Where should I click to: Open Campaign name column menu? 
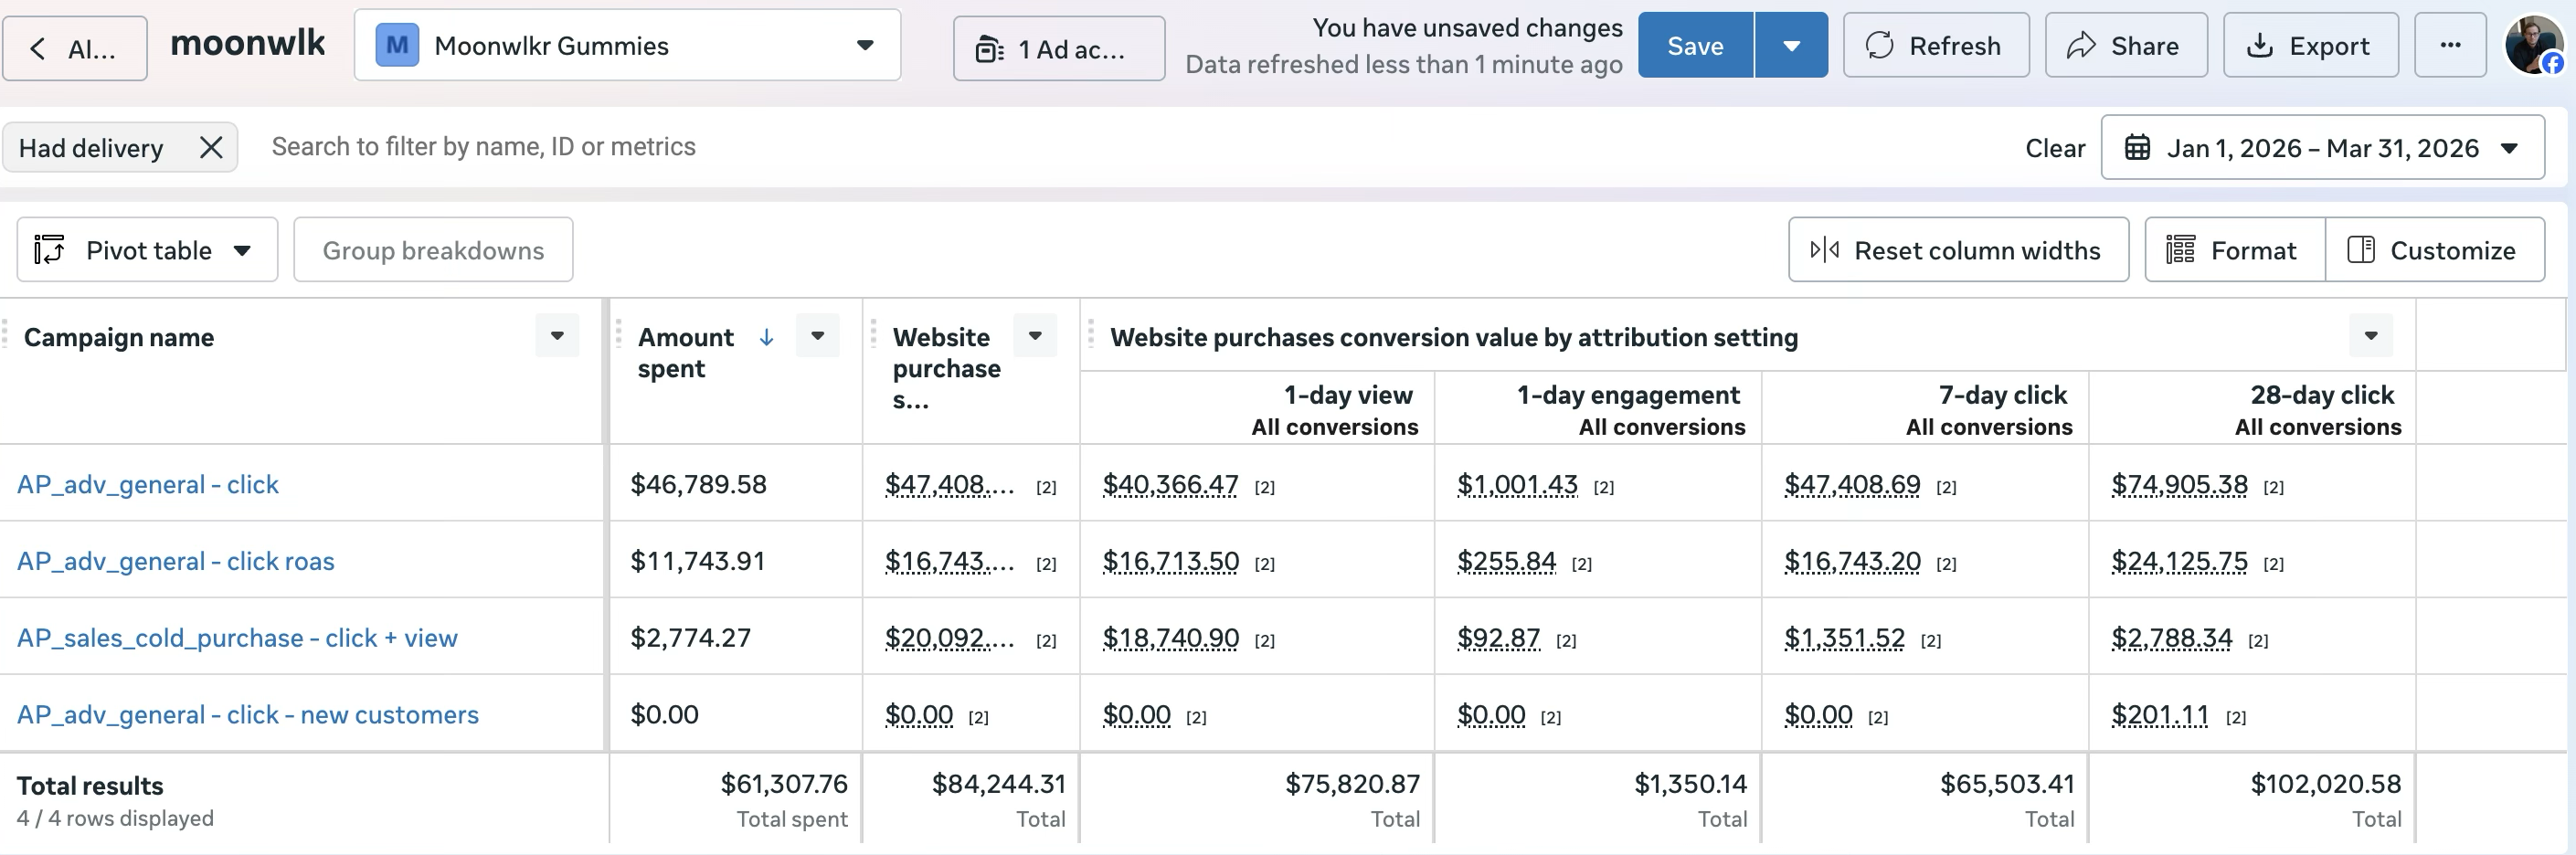pyautogui.click(x=557, y=336)
